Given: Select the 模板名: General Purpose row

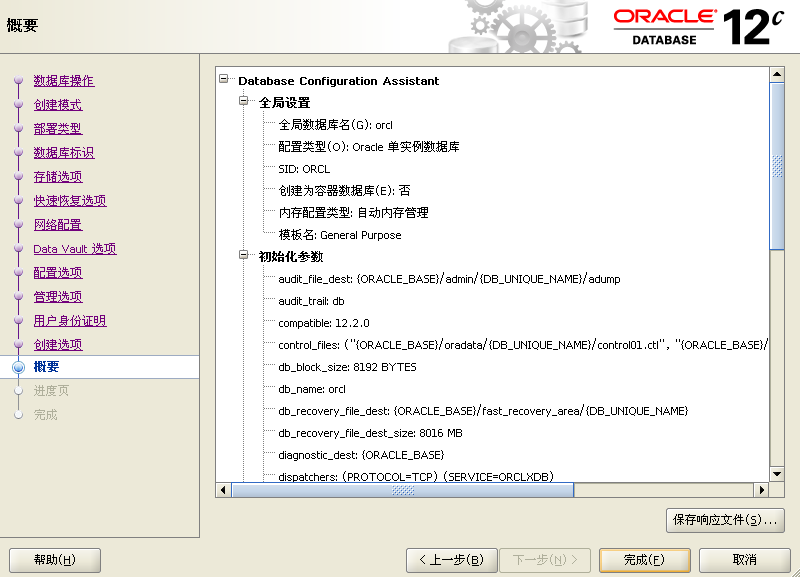Looking at the screenshot, I should [340, 235].
